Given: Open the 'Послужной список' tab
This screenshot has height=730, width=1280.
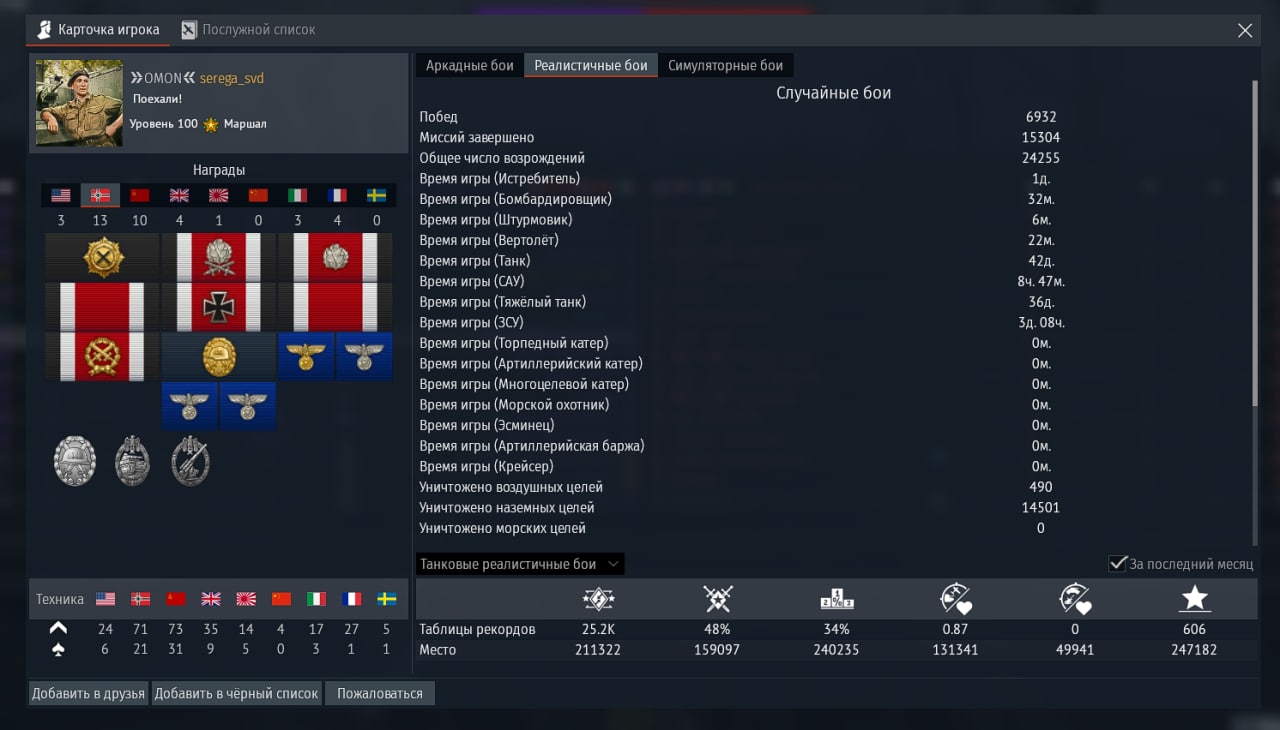Looking at the screenshot, I should point(248,30).
